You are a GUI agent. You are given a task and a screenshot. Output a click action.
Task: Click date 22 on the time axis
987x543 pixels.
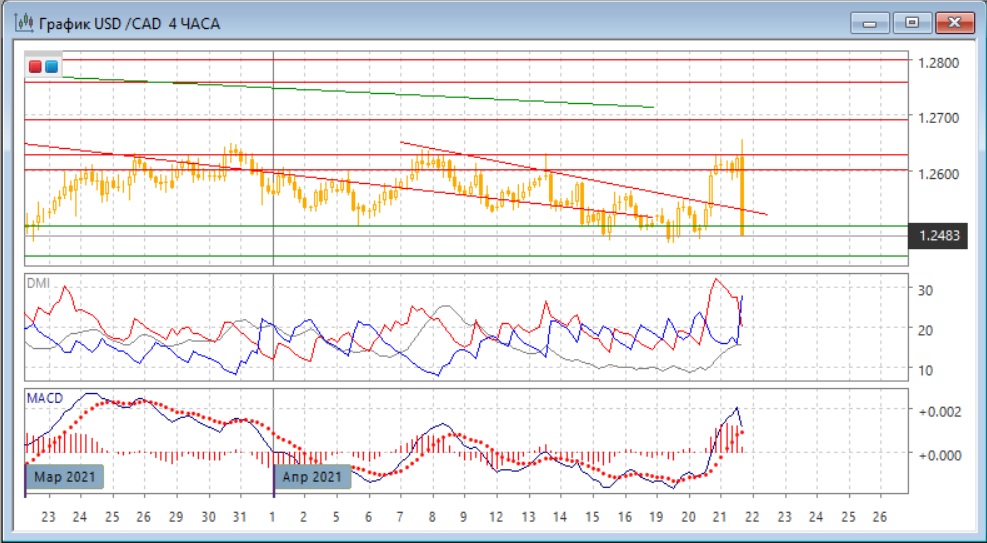752,518
